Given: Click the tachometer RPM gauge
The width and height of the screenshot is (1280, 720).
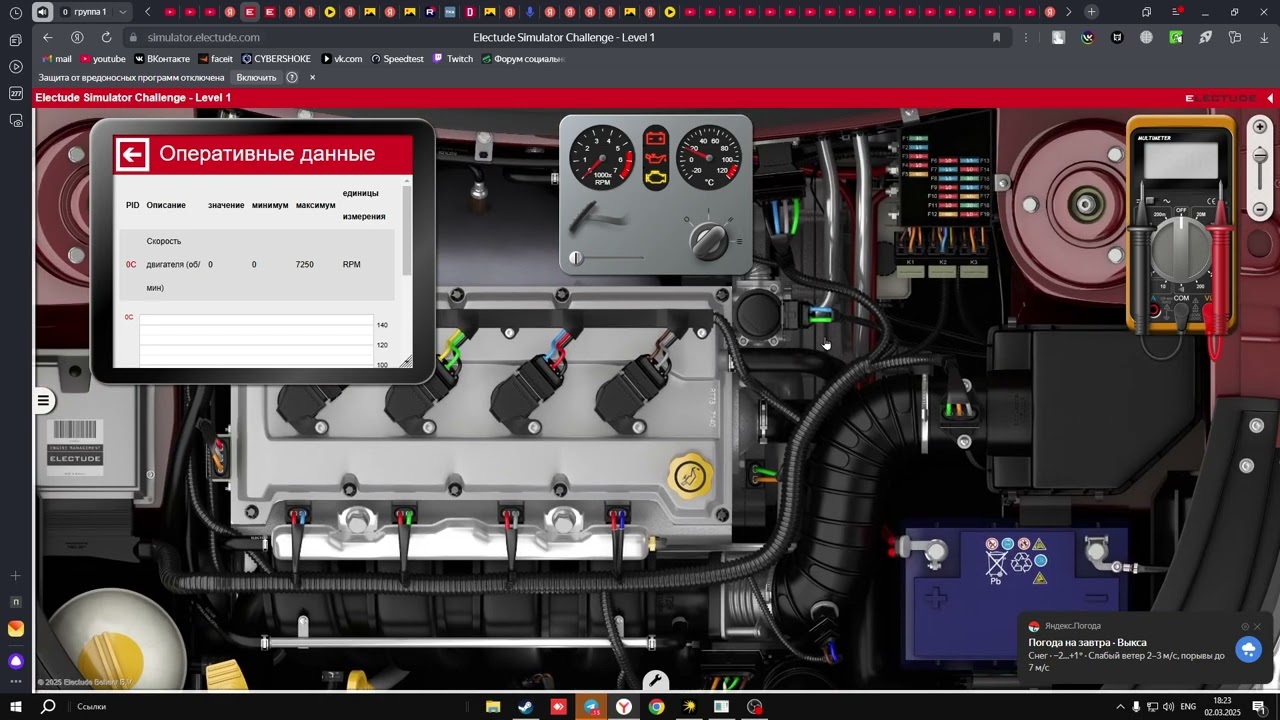Looking at the screenshot, I should click(602, 157).
